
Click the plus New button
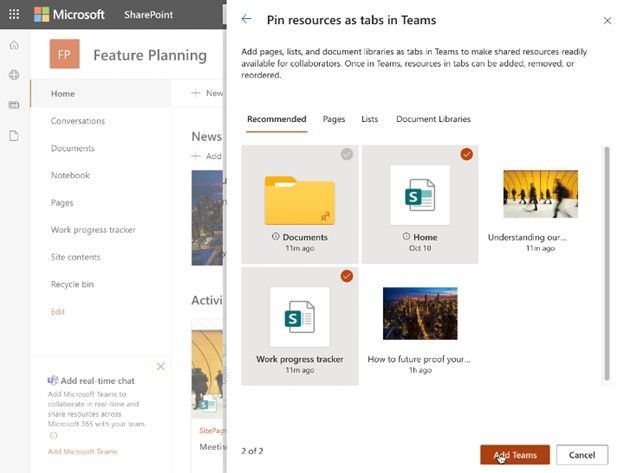207,93
